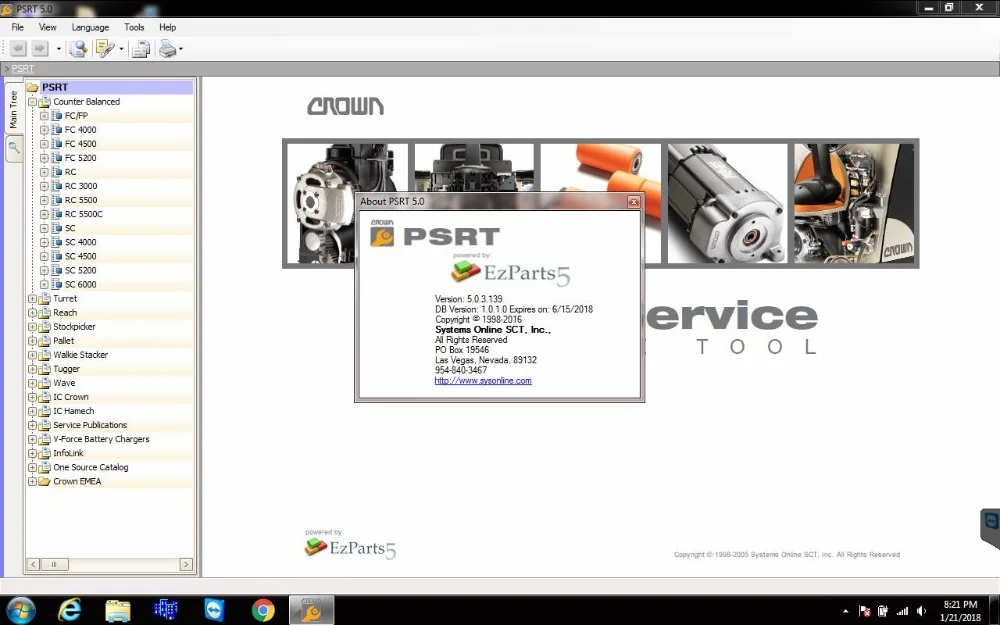Image resolution: width=1000 pixels, height=625 pixels.
Task: Select the IC Hamech tree item
Action: tap(73, 411)
